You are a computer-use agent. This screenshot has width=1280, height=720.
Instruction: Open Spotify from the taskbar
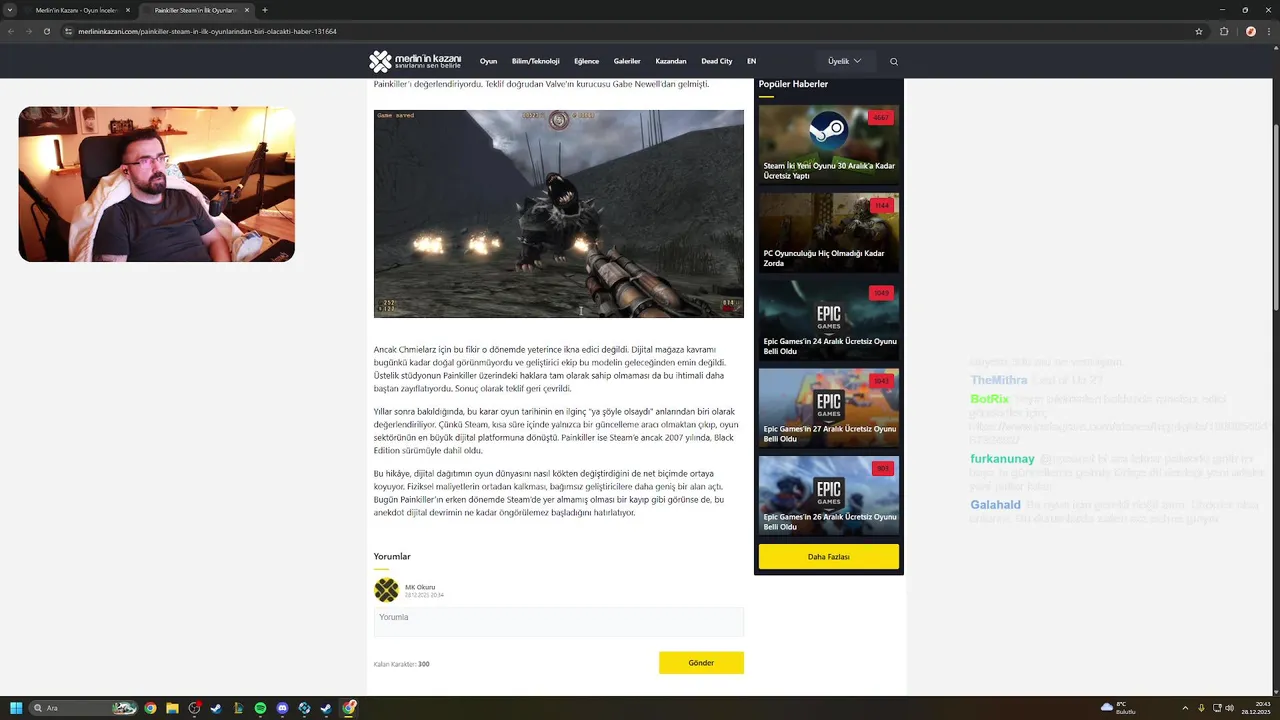[260, 708]
